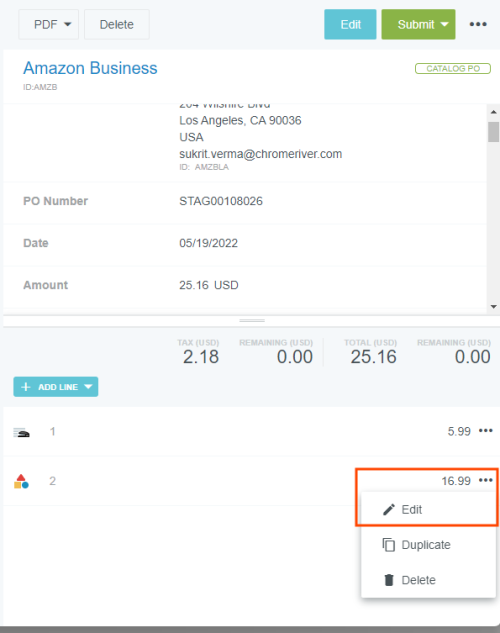The height and width of the screenshot is (633, 500).
Task: Open the top-right three-dot more options menu
Action: pyautogui.click(x=478, y=24)
